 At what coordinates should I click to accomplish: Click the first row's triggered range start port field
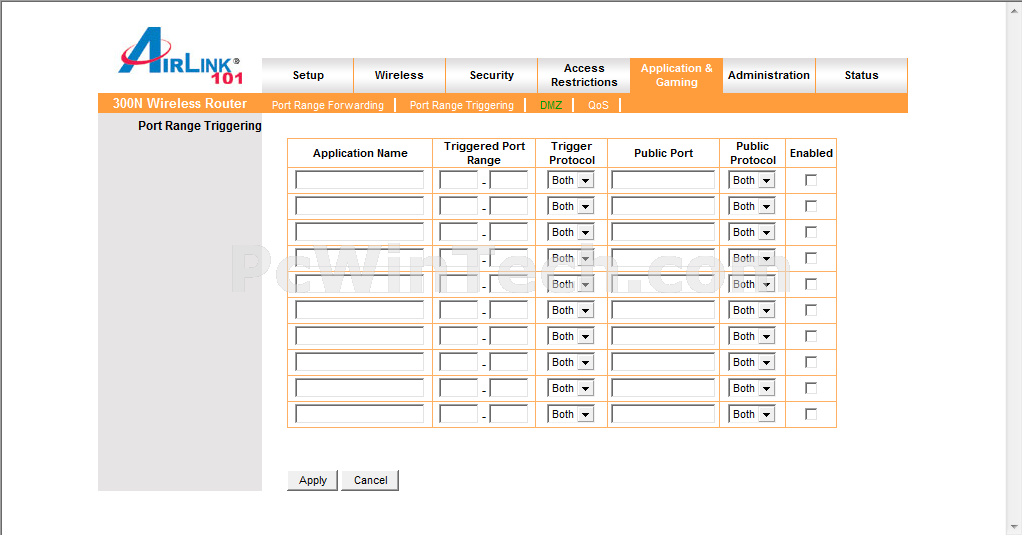[459, 180]
